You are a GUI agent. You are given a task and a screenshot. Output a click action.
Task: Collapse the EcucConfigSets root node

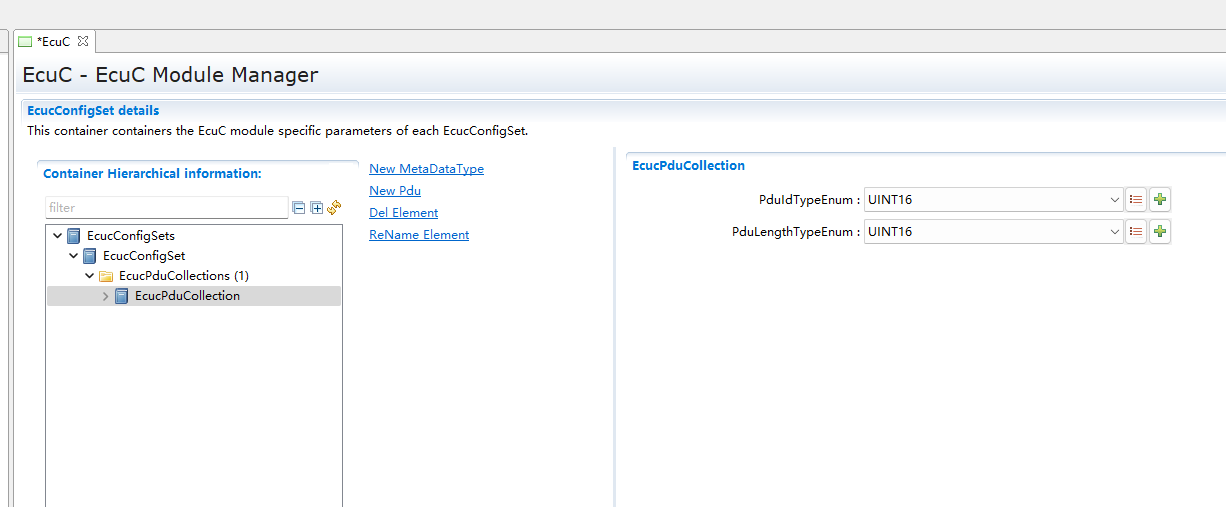point(58,236)
